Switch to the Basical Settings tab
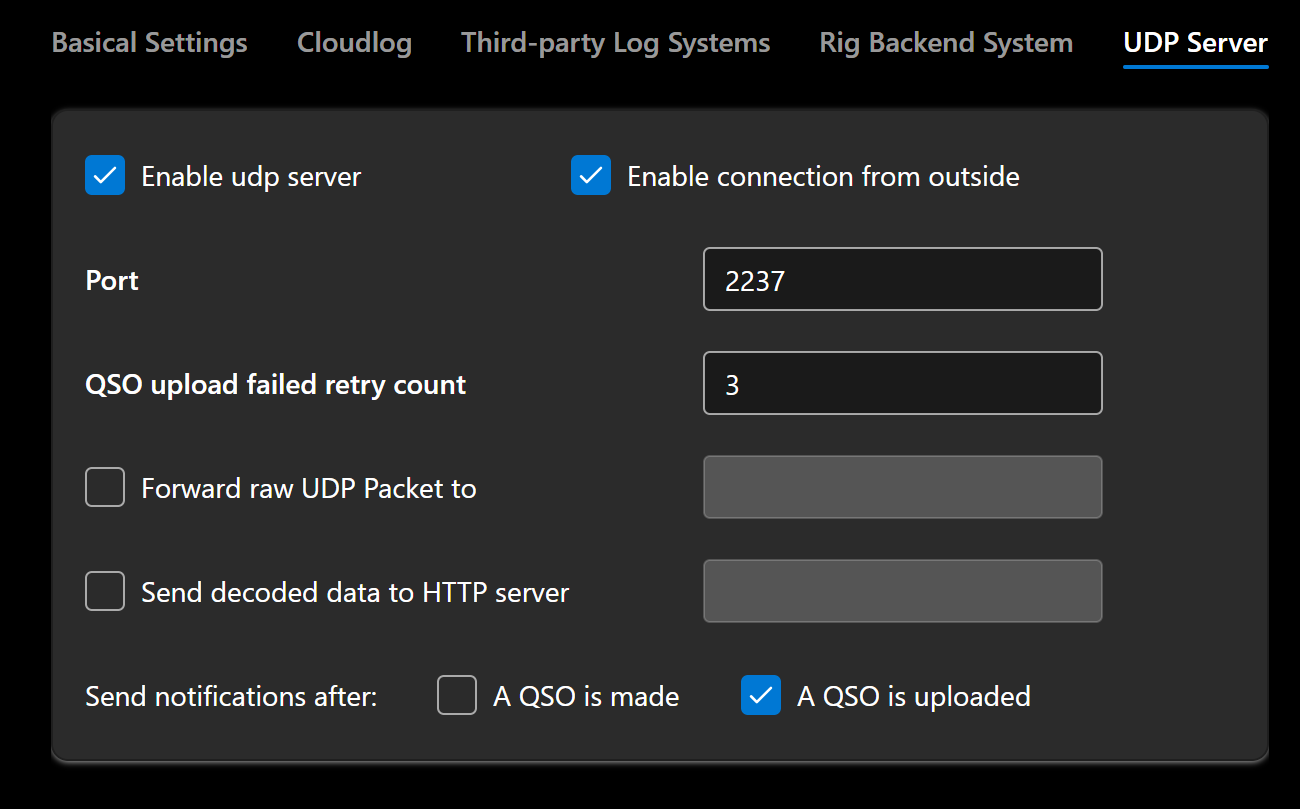Image resolution: width=1300 pixels, height=809 pixels. tap(149, 43)
